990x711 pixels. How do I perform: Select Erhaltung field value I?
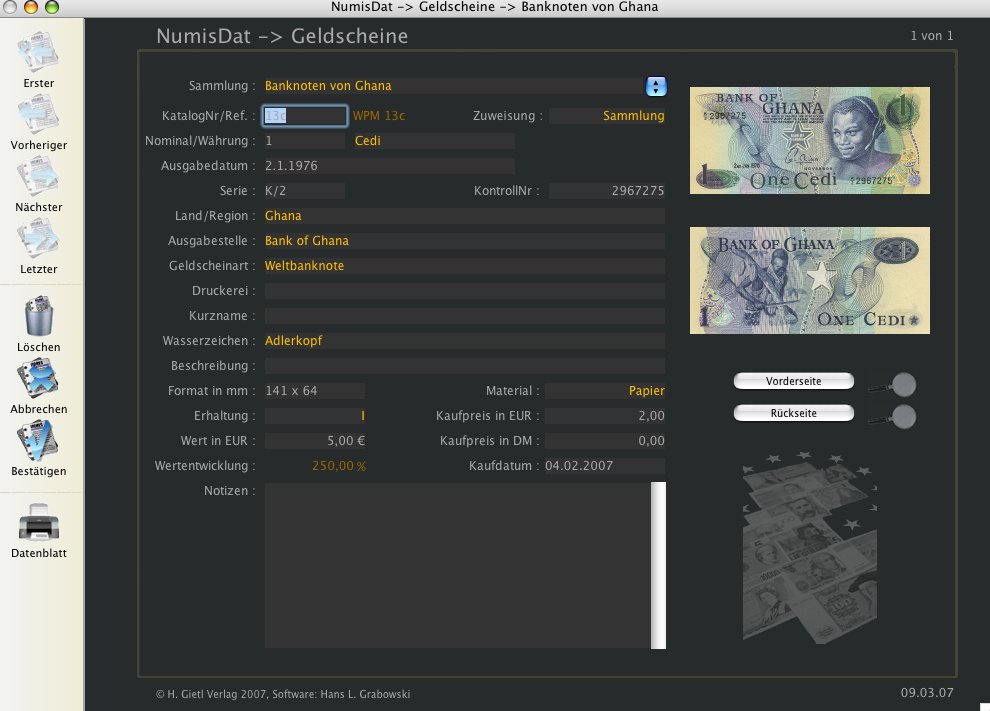coord(314,416)
